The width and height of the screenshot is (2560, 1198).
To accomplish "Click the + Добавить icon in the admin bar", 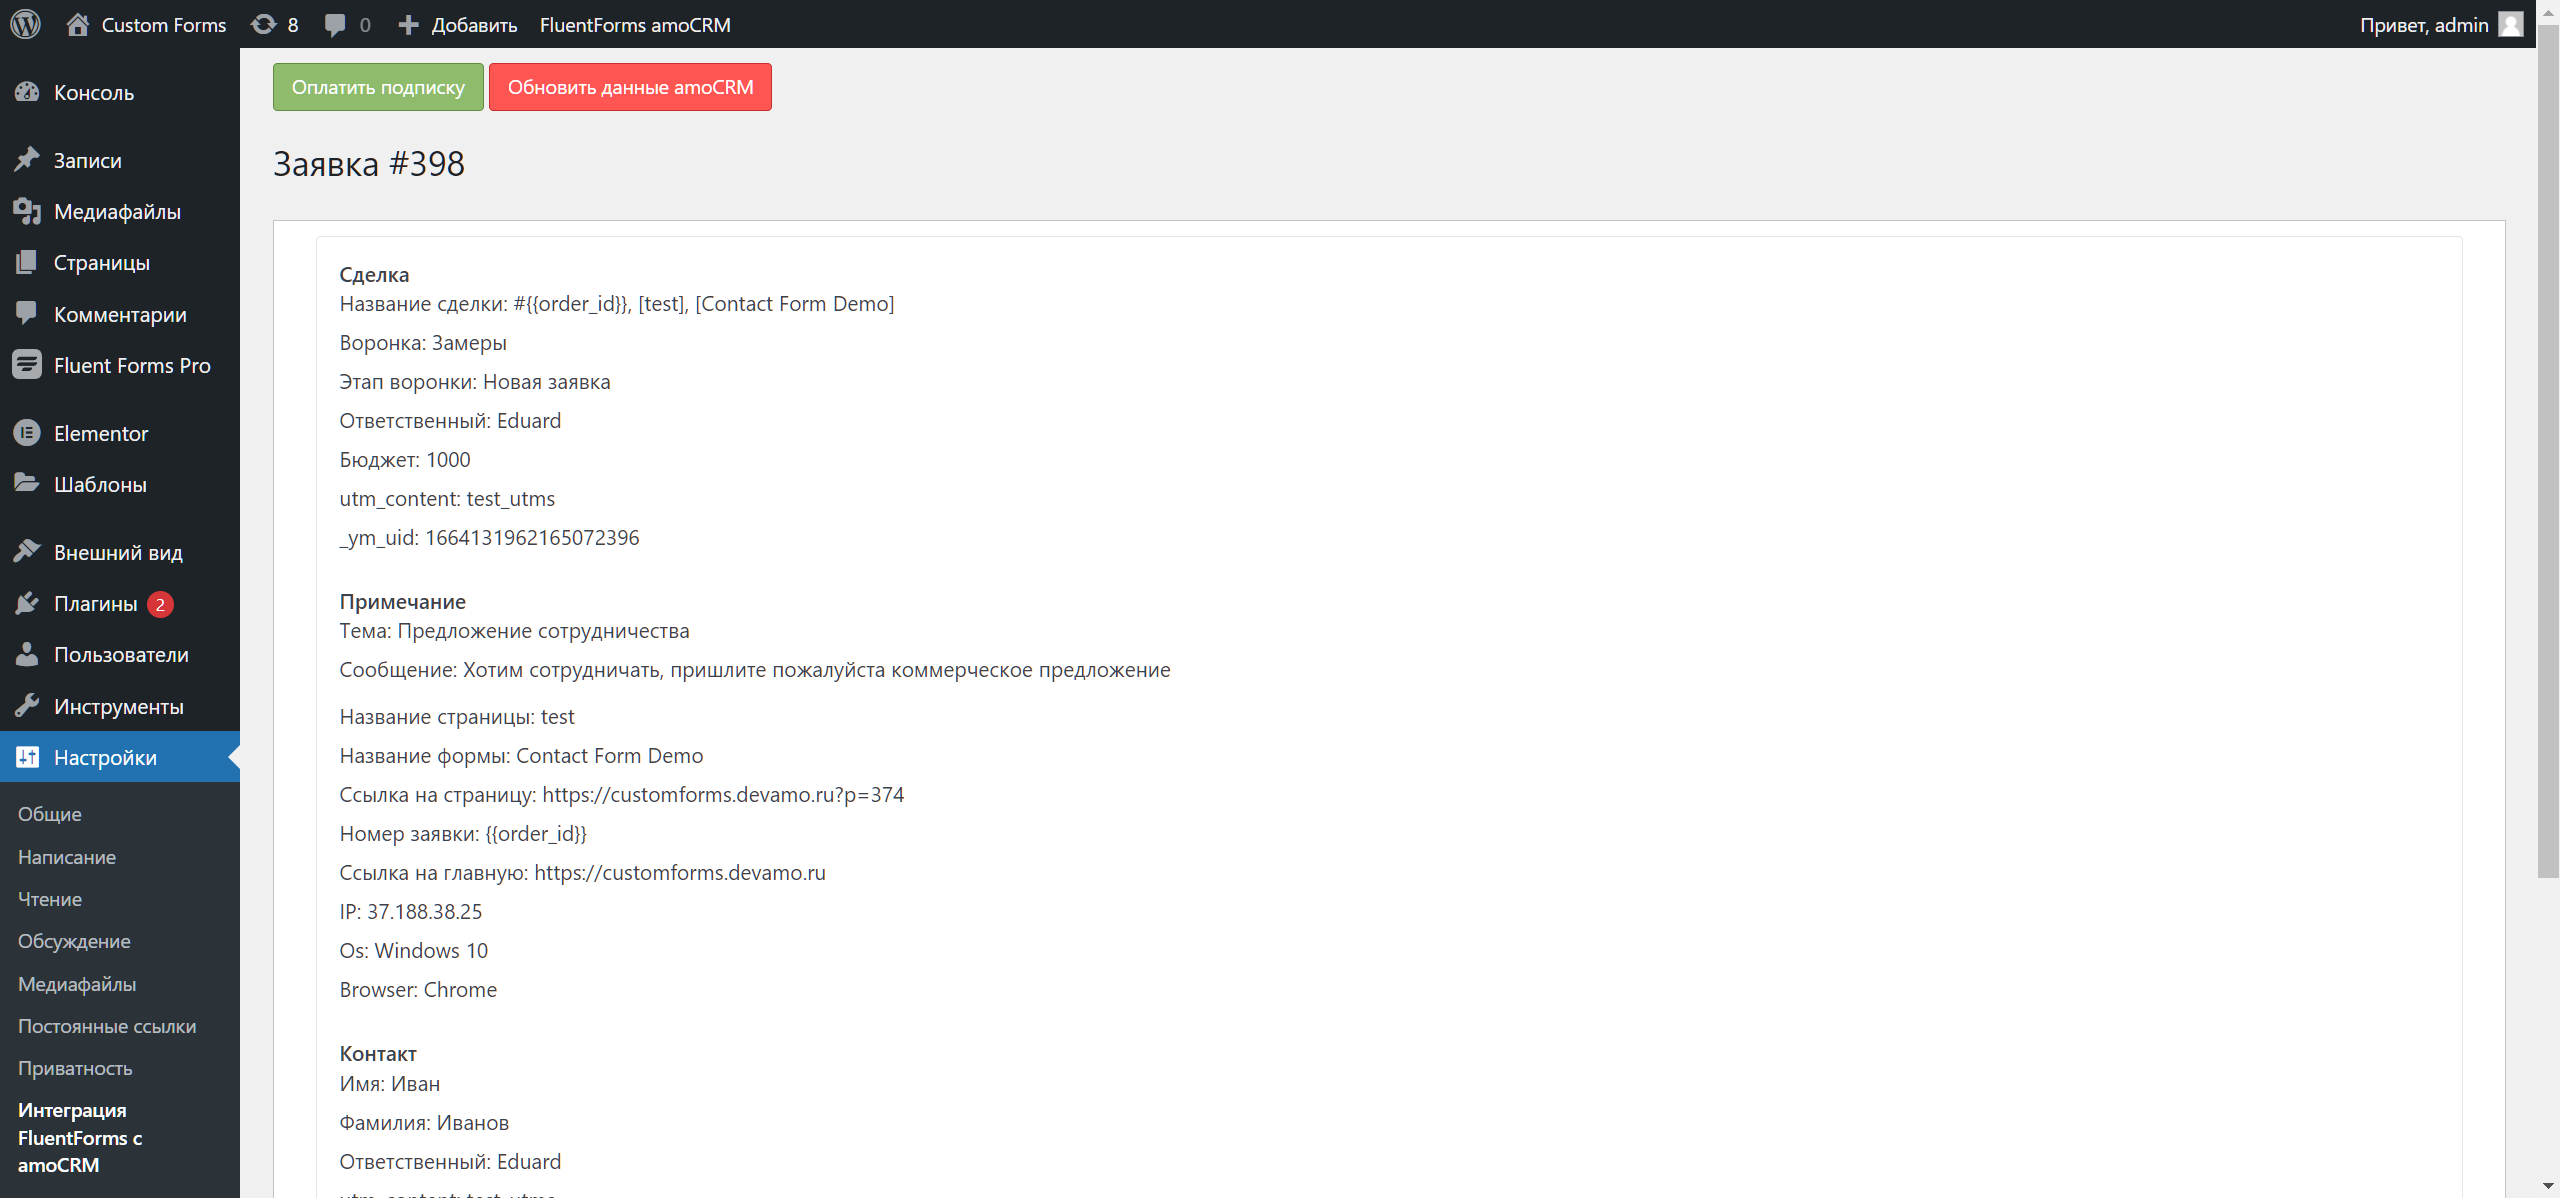I will click(408, 24).
